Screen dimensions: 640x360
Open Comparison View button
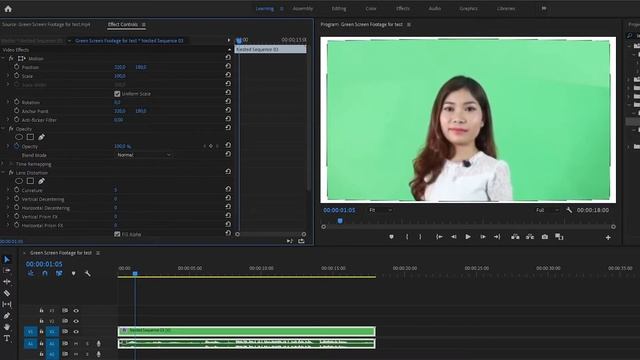[x=559, y=237]
